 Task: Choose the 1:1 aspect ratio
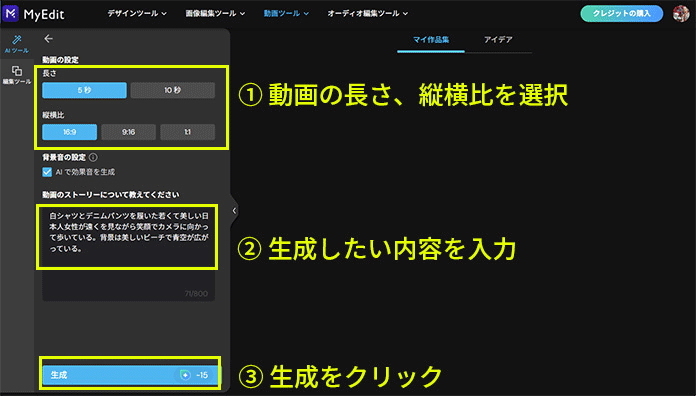(x=187, y=132)
